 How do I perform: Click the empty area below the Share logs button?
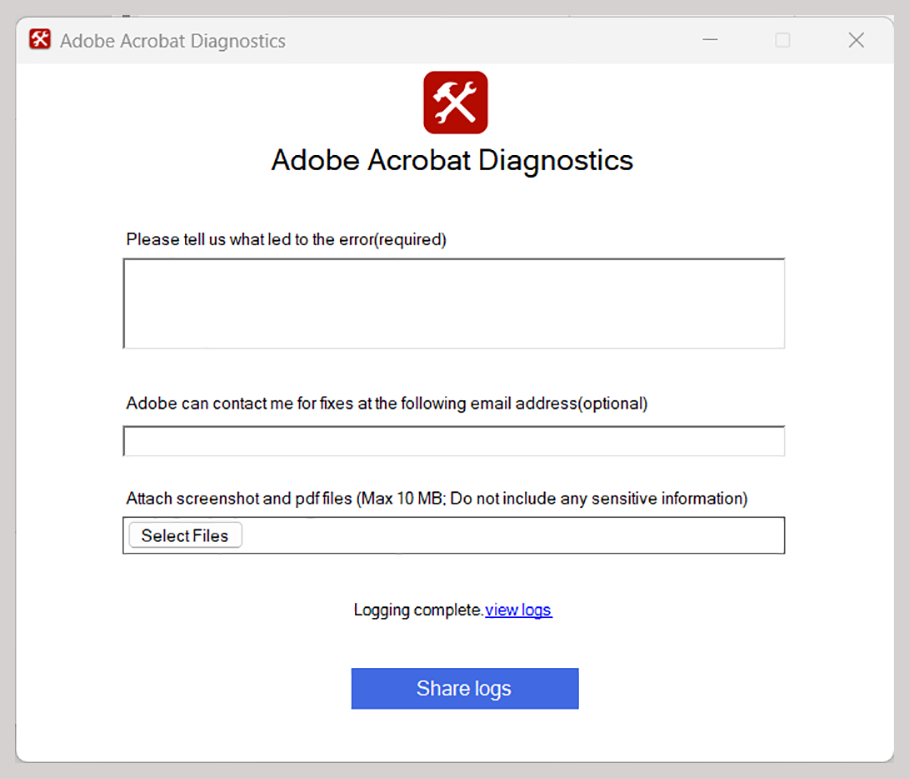(x=455, y=735)
